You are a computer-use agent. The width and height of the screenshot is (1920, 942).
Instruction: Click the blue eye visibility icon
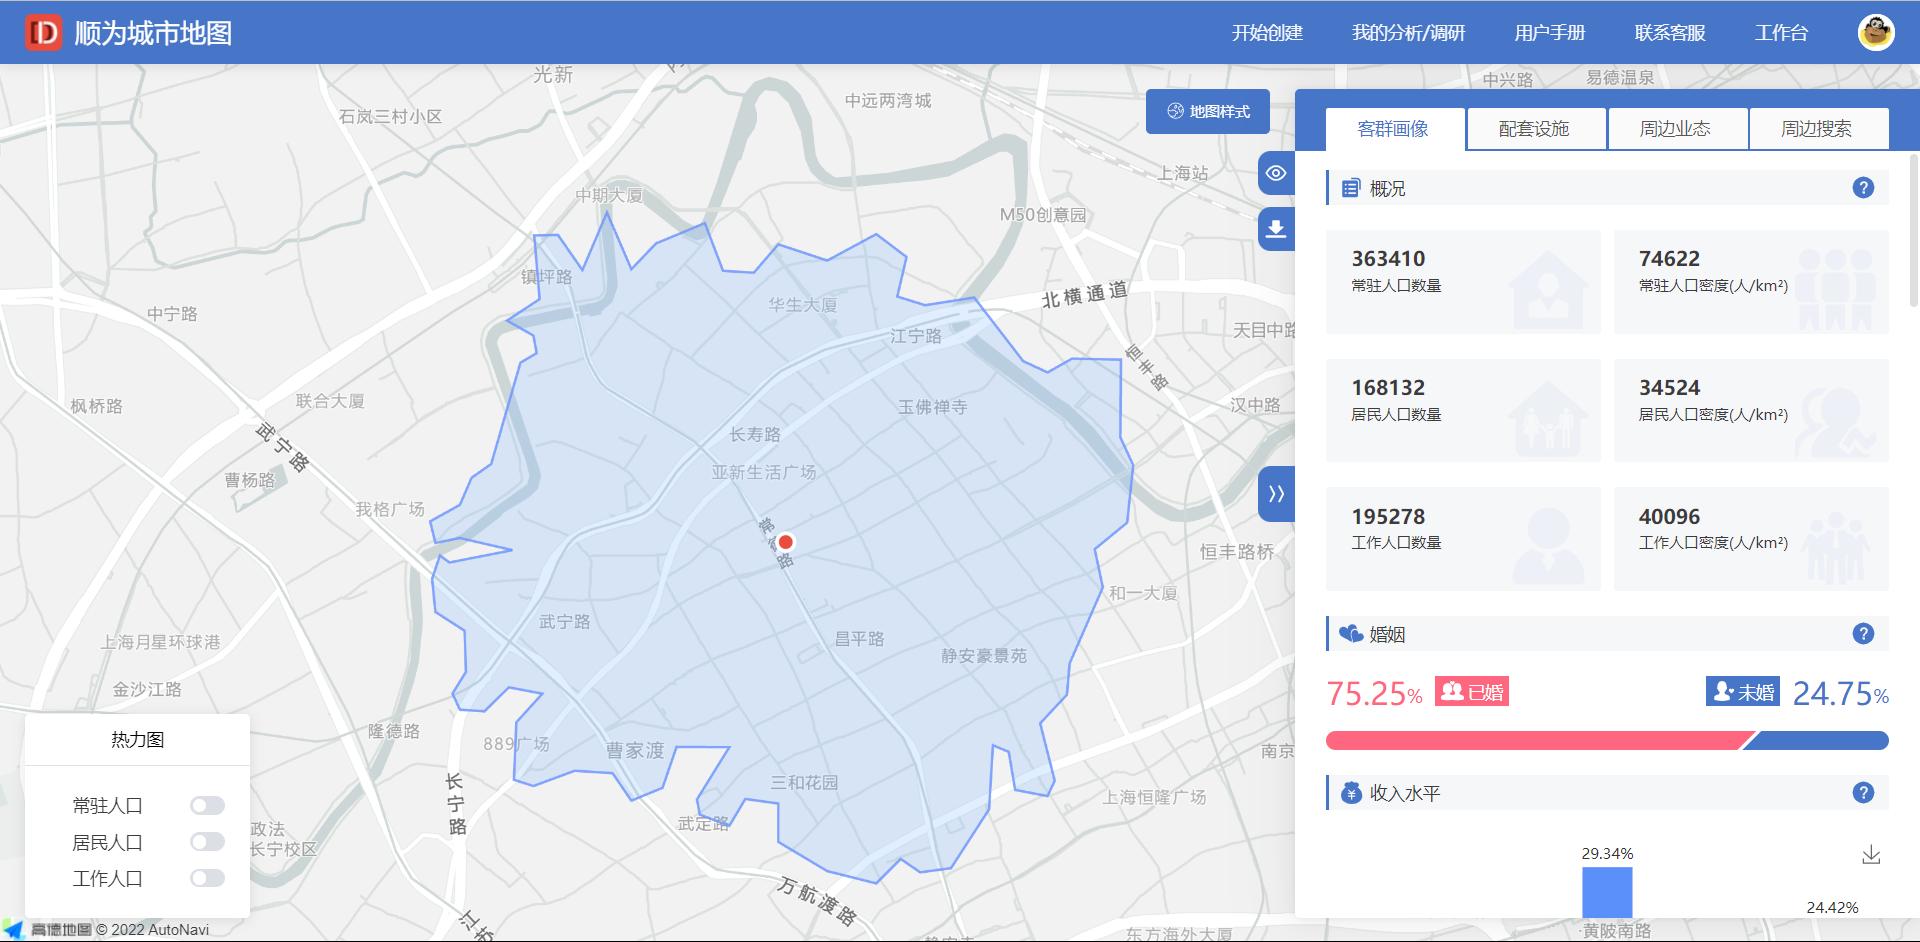pos(1276,173)
